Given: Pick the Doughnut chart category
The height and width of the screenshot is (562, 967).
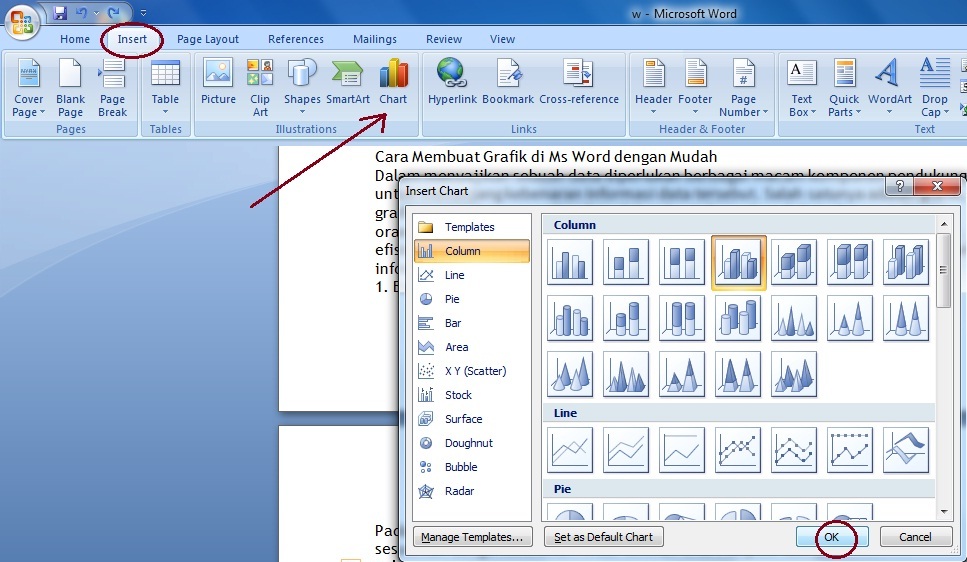Looking at the screenshot, I should [x=472, y=443].
